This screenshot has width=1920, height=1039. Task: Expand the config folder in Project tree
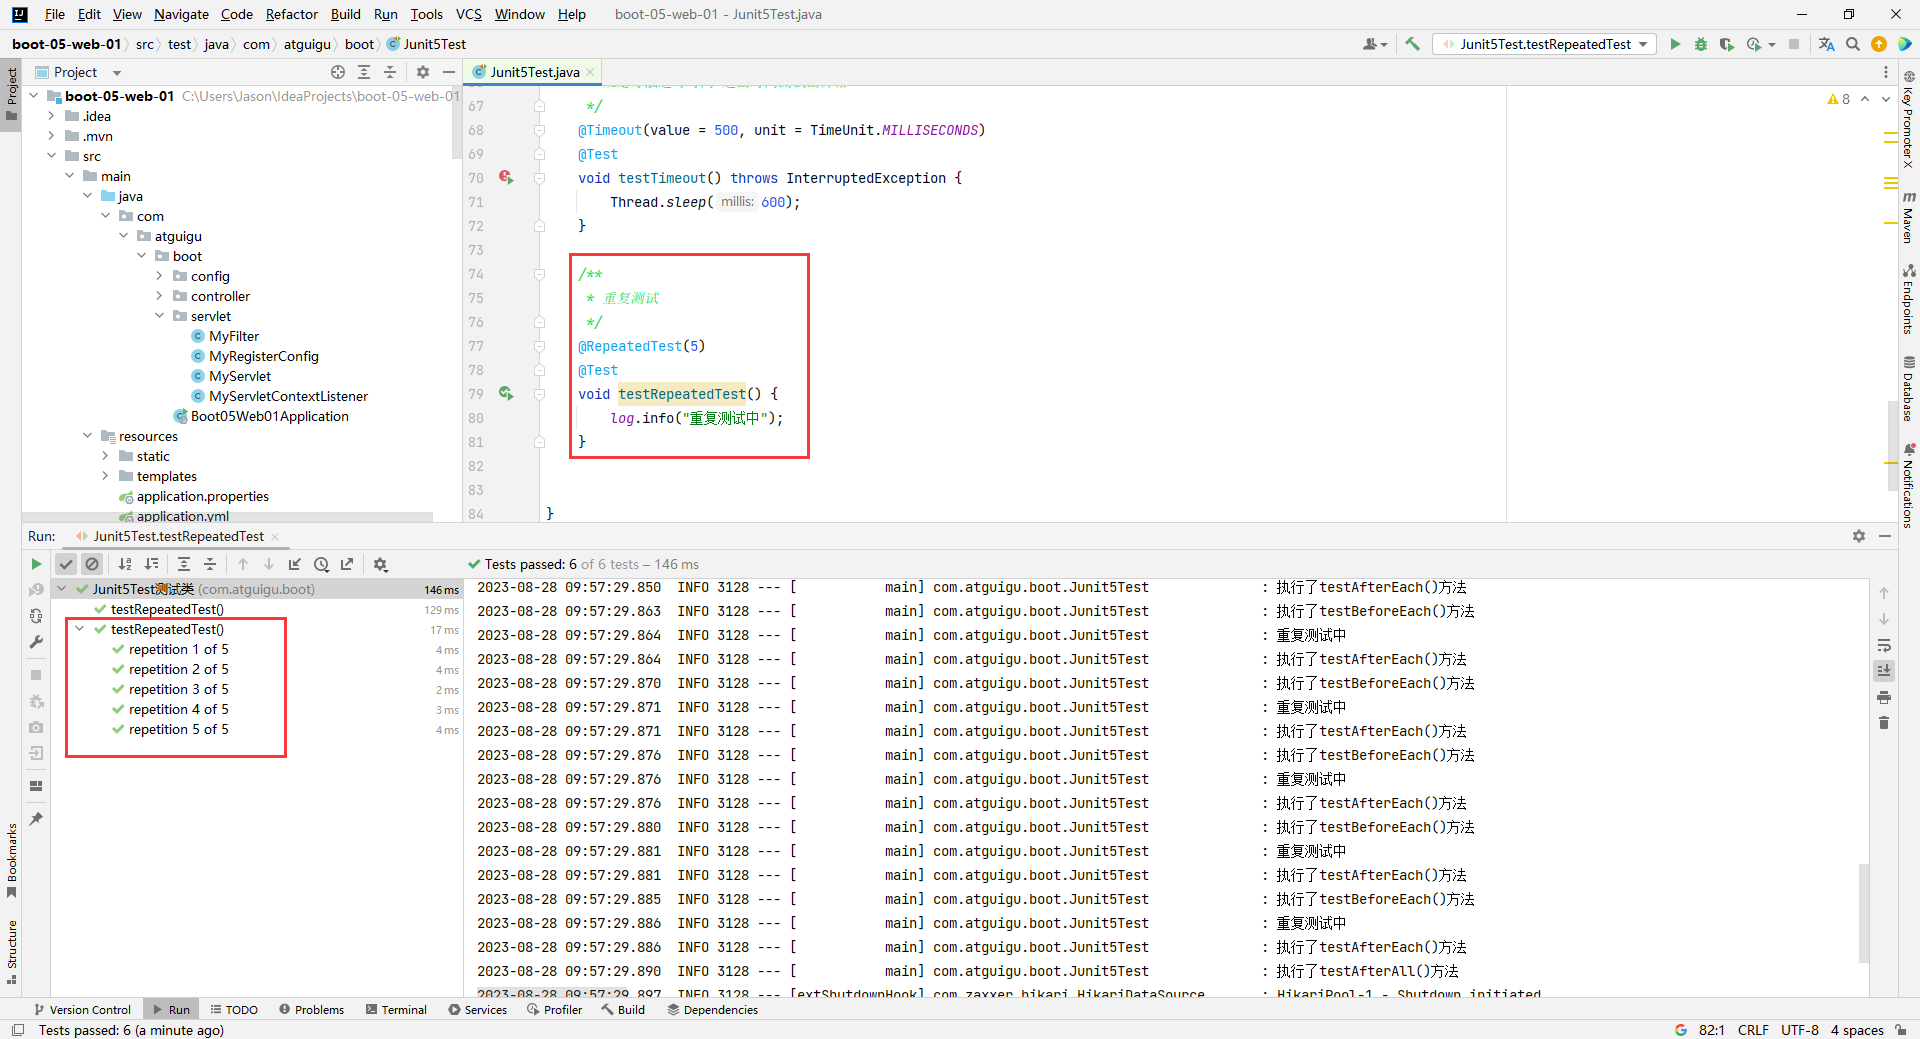pyautogui.click(x=159, y=276)
